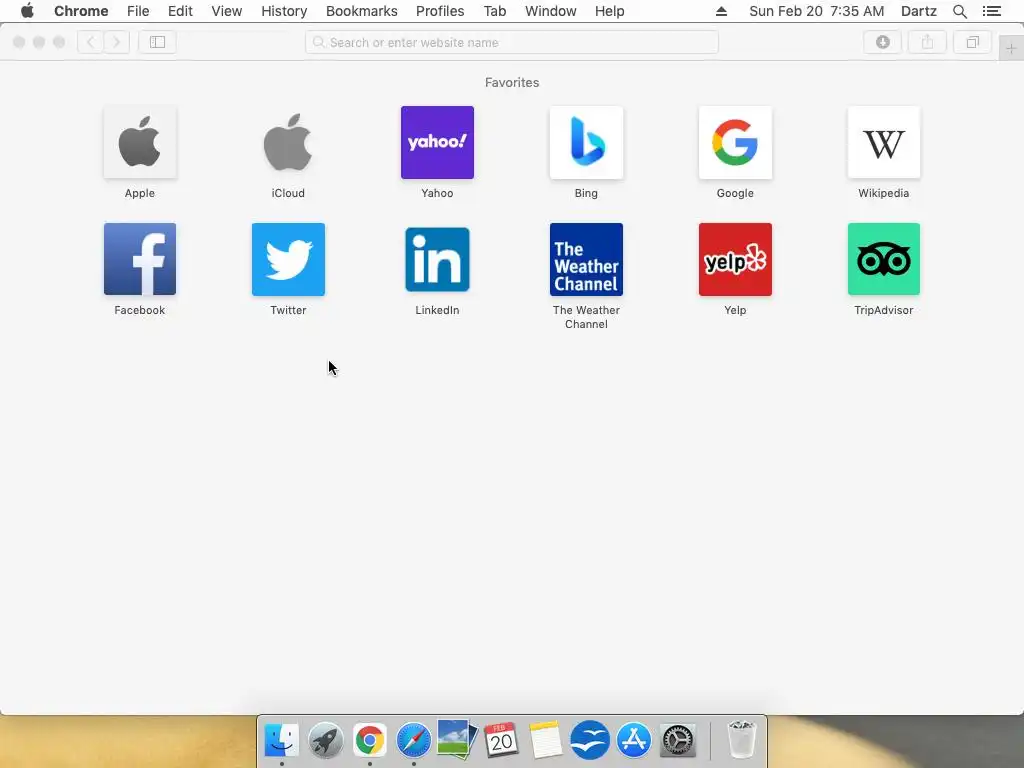The image size is (1024, 768).
Task: Click the eject icon in menu bar
Action: [722, 11]
